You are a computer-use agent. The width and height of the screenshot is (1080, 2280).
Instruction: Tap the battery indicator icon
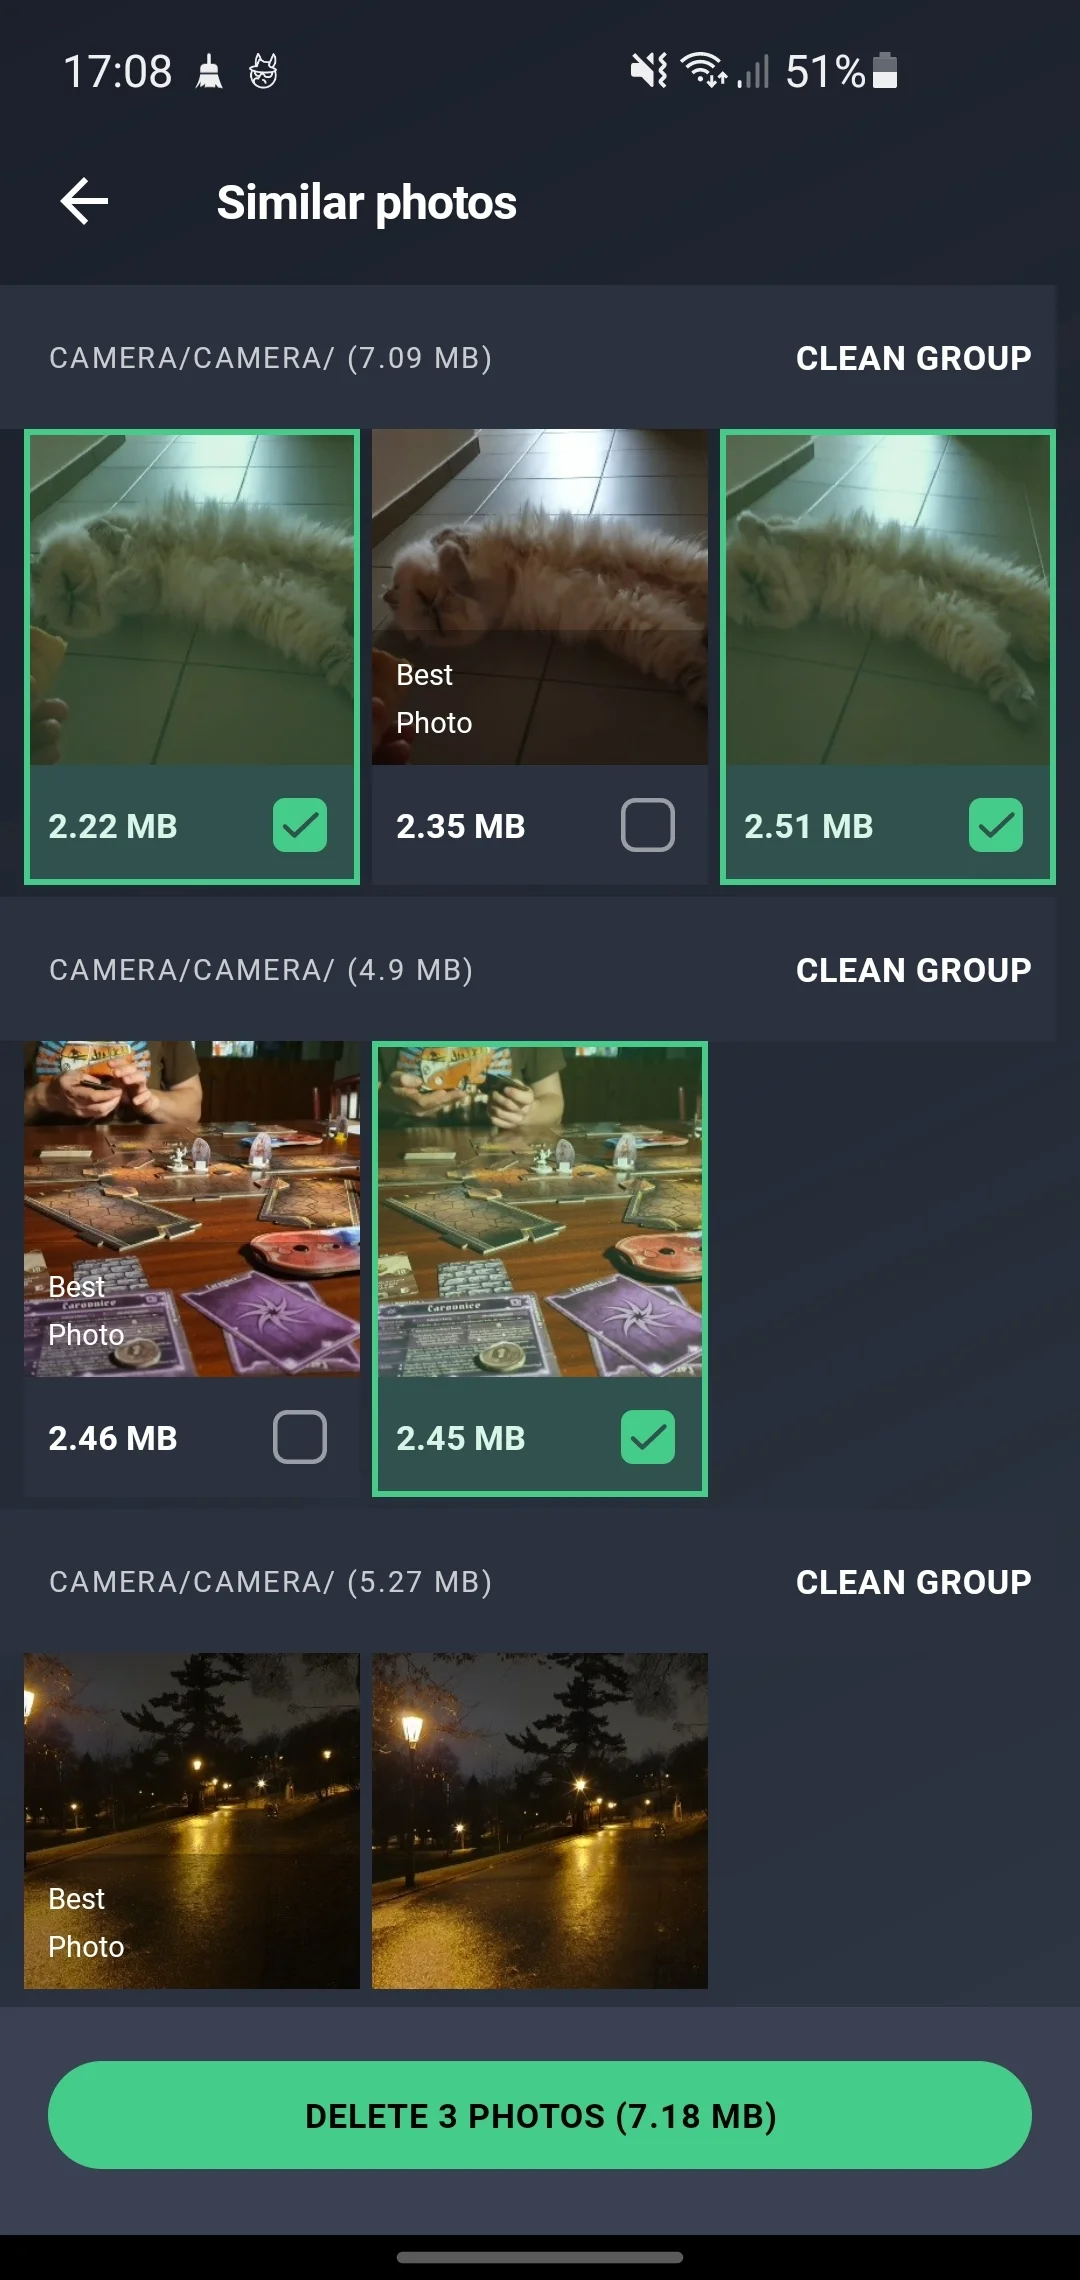[x=885, y=71]
